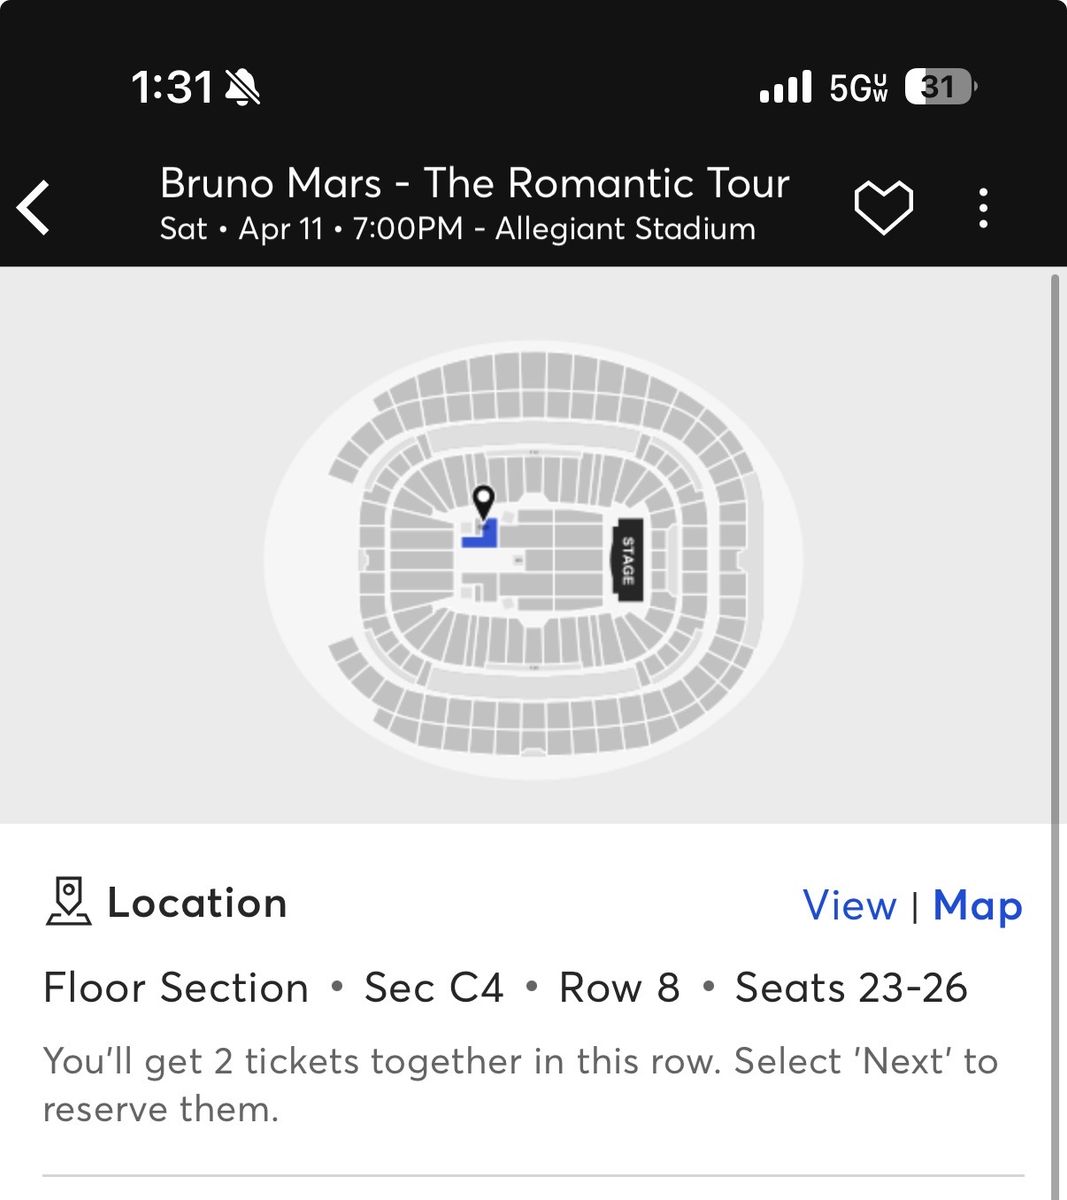Tap the 1:31 clock in status bar
Screen dimensions: 1067x1200
click(x=172, y=88)
